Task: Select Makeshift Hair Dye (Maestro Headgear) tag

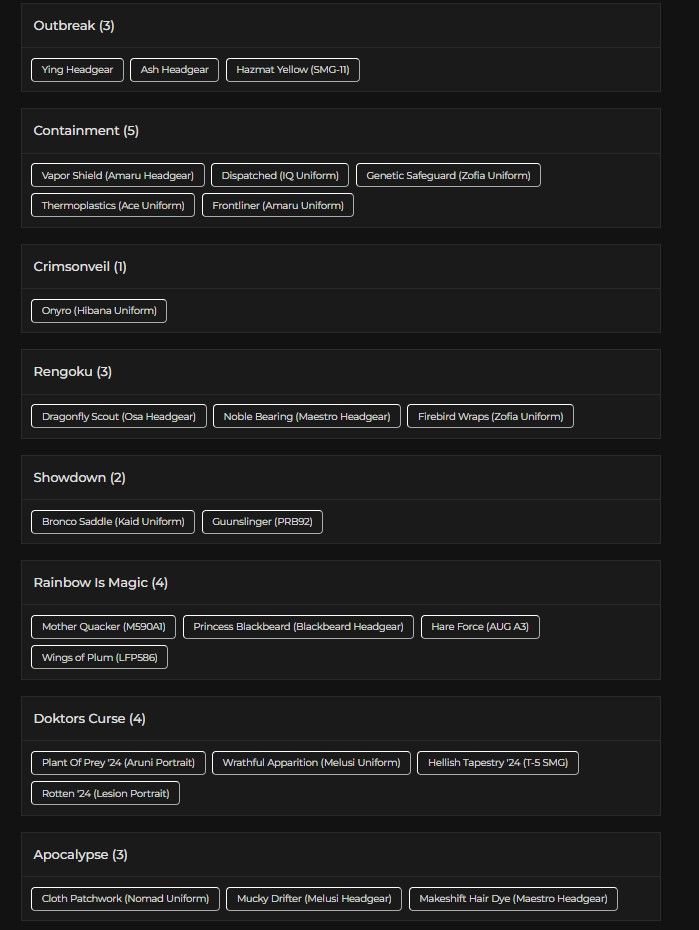Action: pyautogui.click(x=513, y=899)
